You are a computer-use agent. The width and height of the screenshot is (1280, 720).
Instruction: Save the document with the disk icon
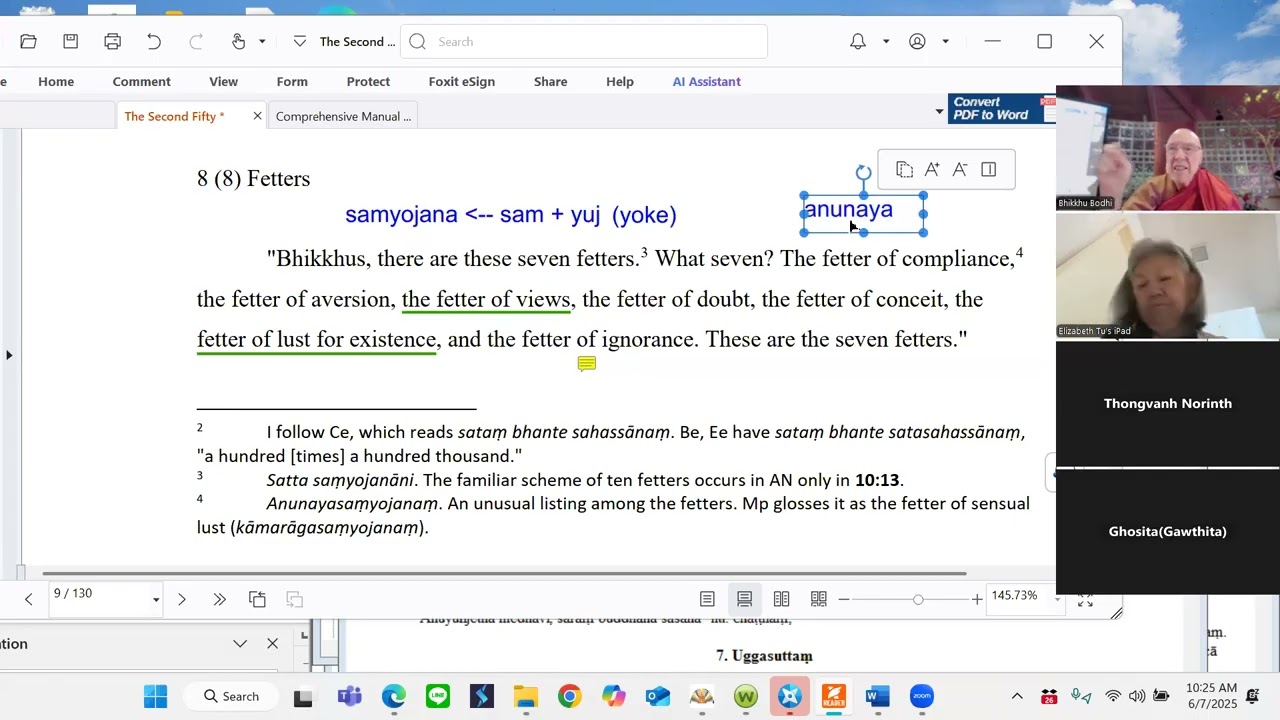pos(70,41)
